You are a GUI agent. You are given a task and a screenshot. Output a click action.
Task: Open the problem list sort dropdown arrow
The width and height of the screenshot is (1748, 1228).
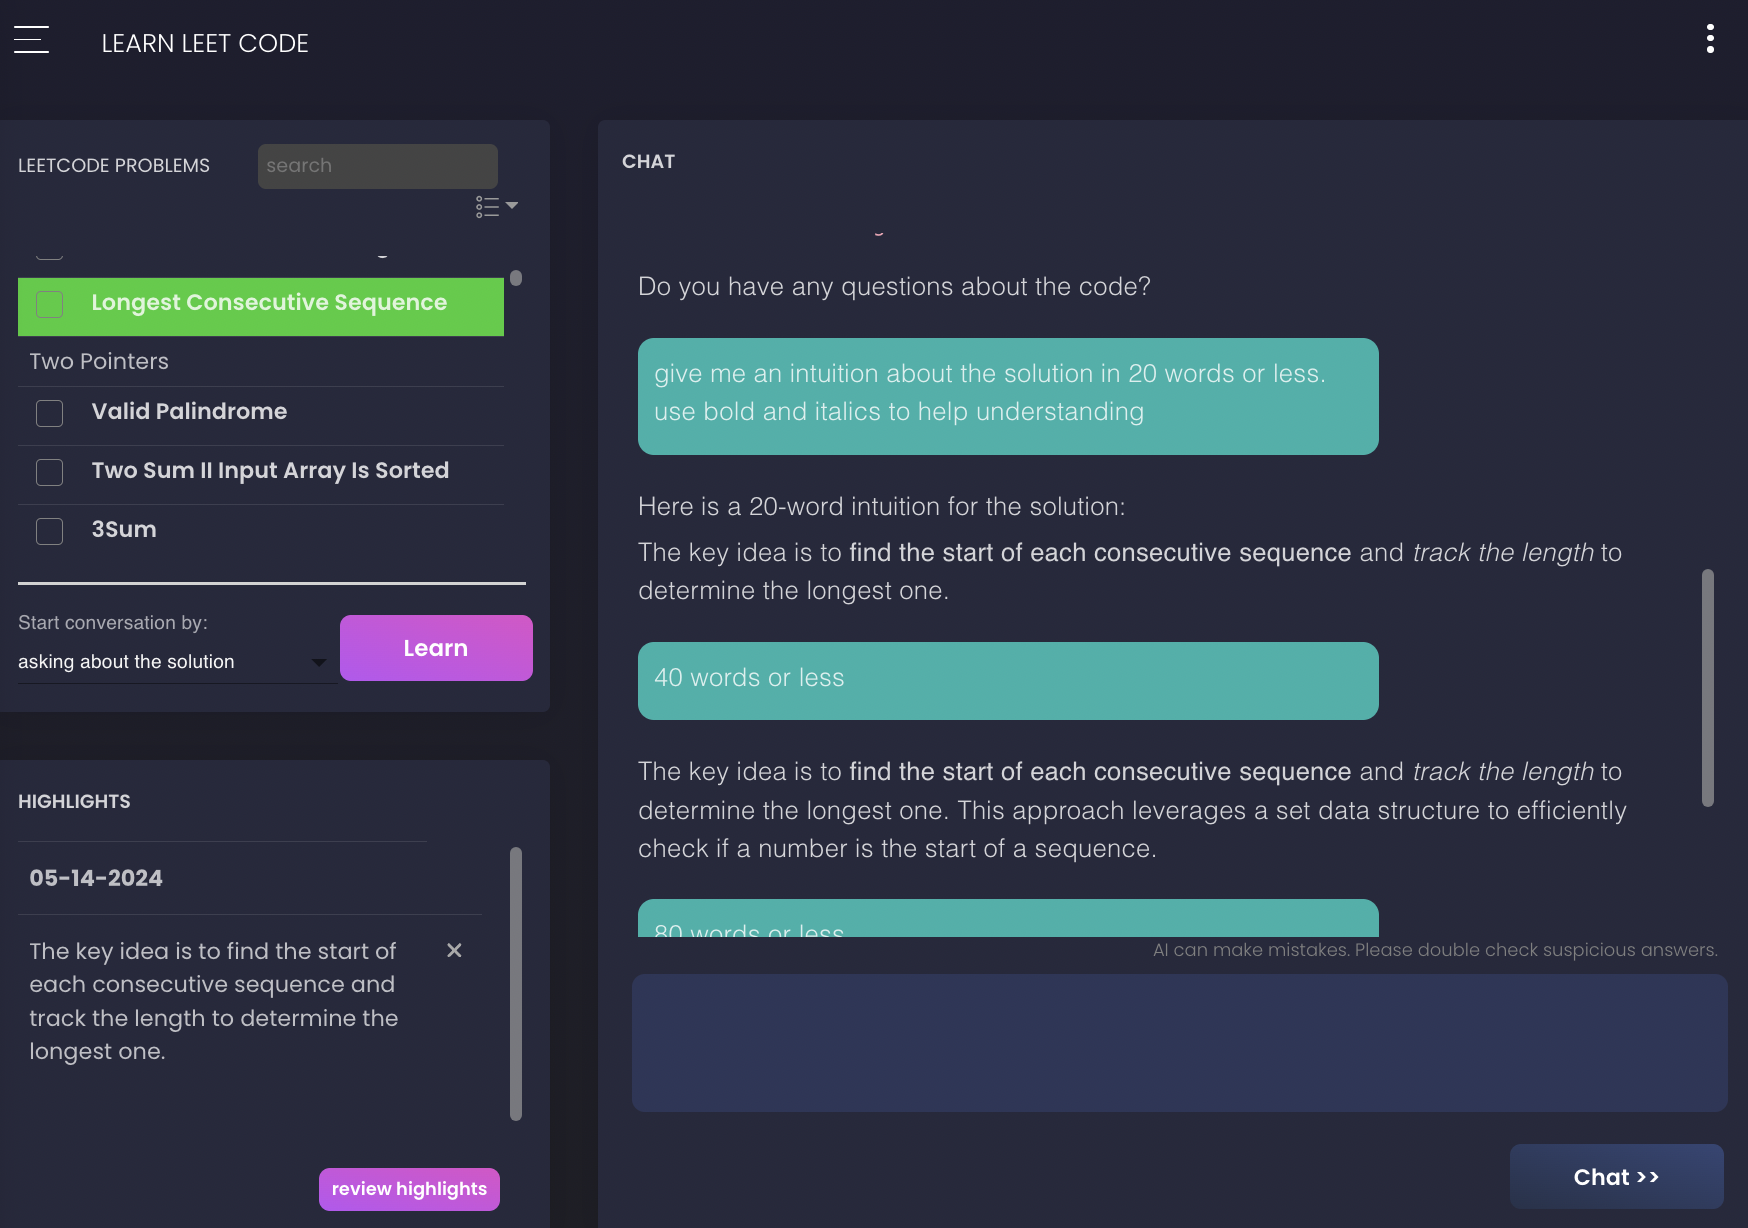512,205
